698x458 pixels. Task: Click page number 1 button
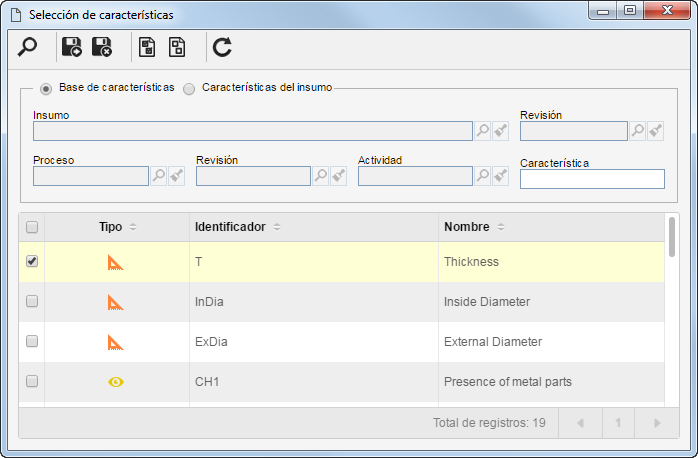click(x=618, y=423)
